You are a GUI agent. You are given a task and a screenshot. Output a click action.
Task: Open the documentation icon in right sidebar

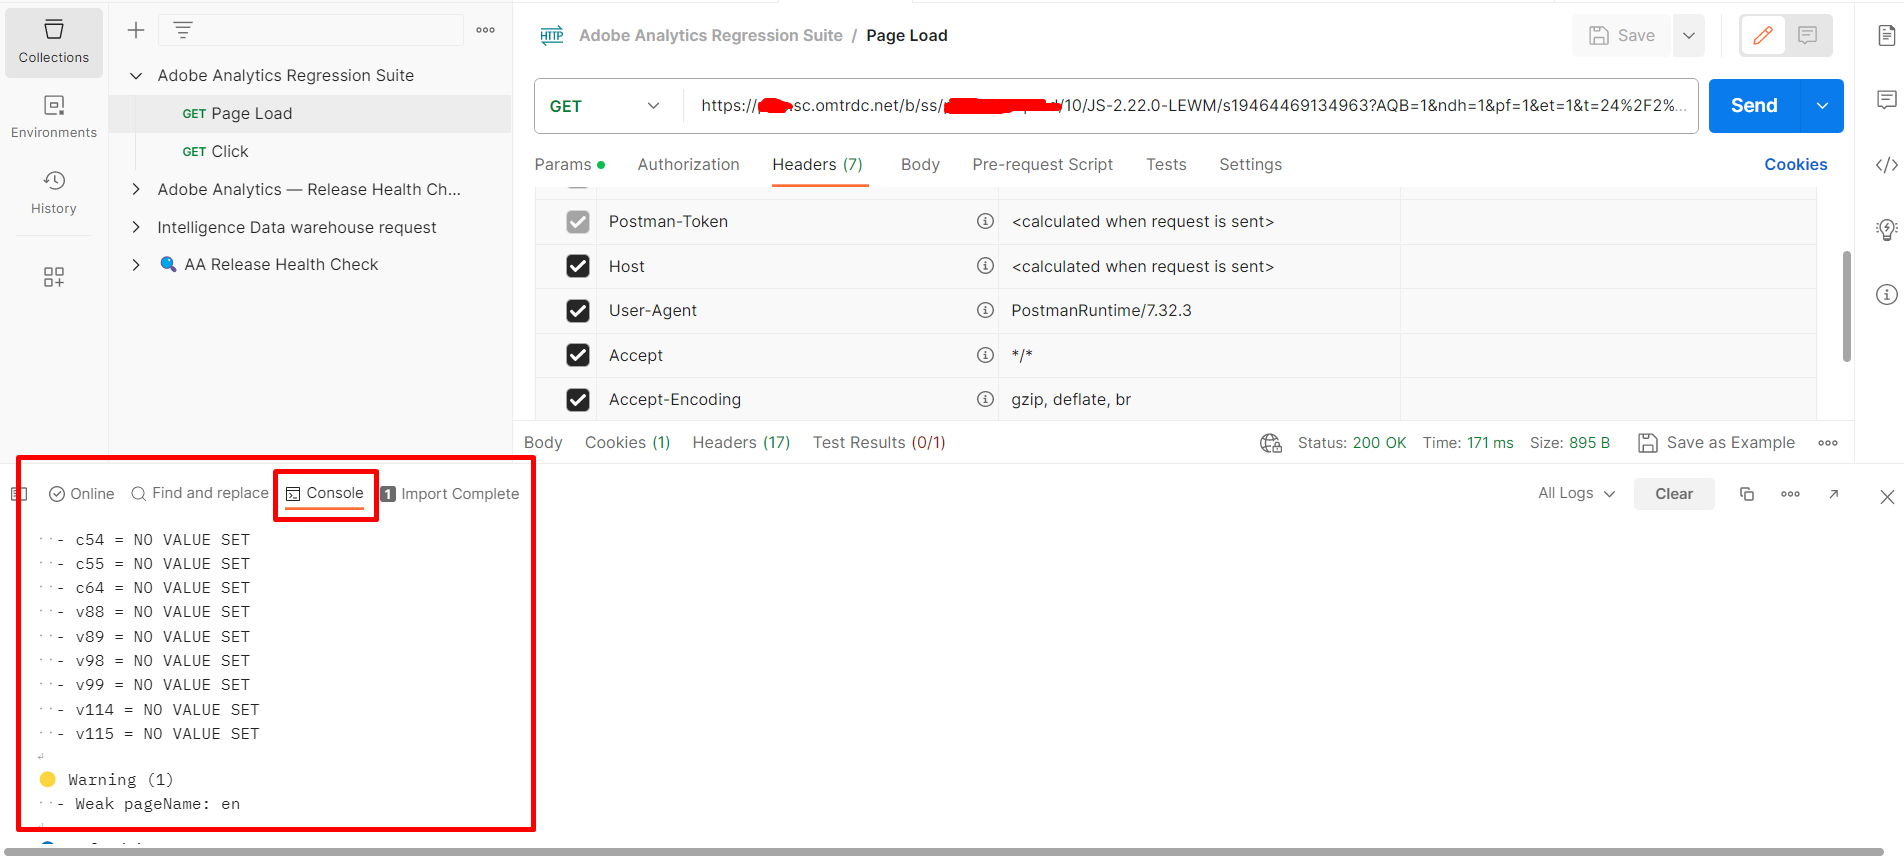(x=1886, y=36)
